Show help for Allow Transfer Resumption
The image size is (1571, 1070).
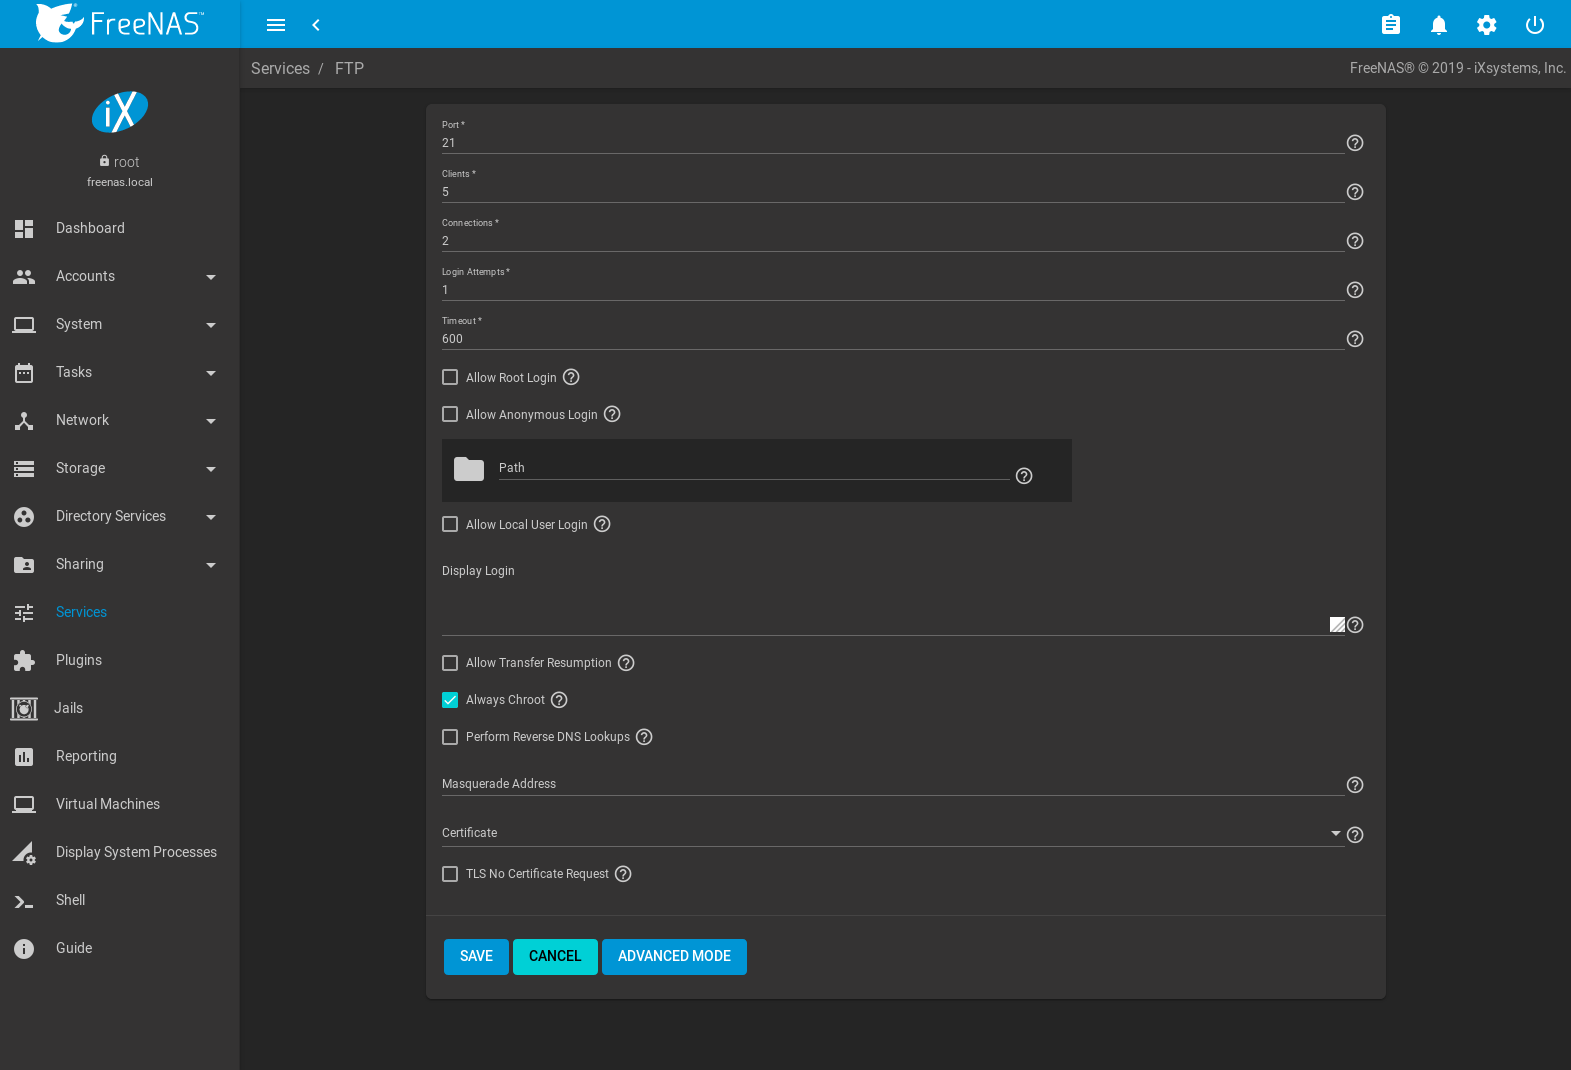pyautogui.click(x=626, y=663)
